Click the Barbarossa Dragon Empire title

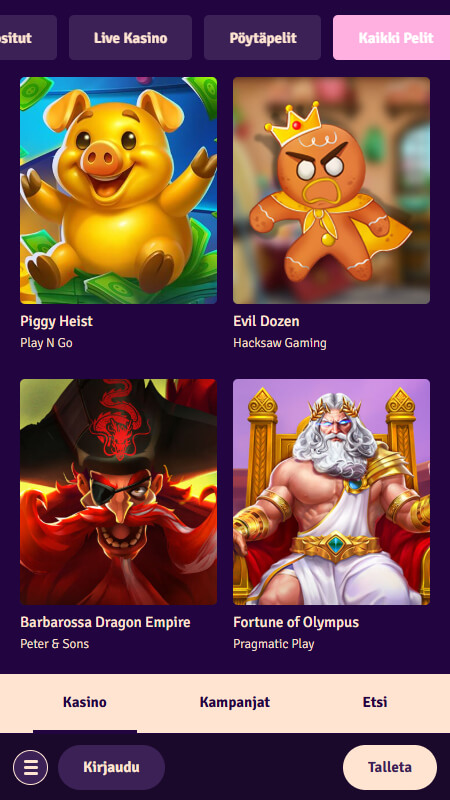tap(105, 622)
